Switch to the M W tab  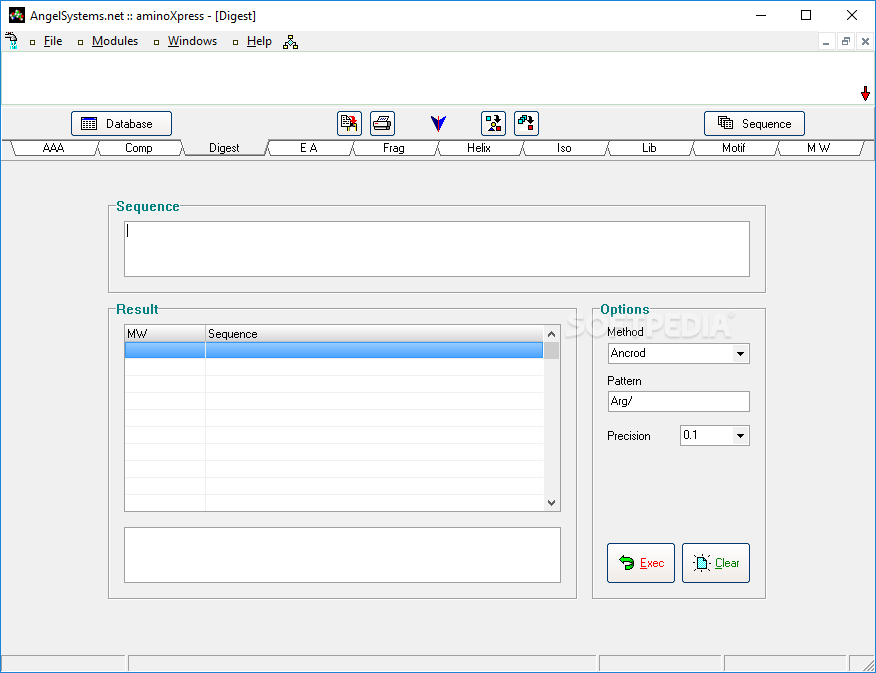818,148
